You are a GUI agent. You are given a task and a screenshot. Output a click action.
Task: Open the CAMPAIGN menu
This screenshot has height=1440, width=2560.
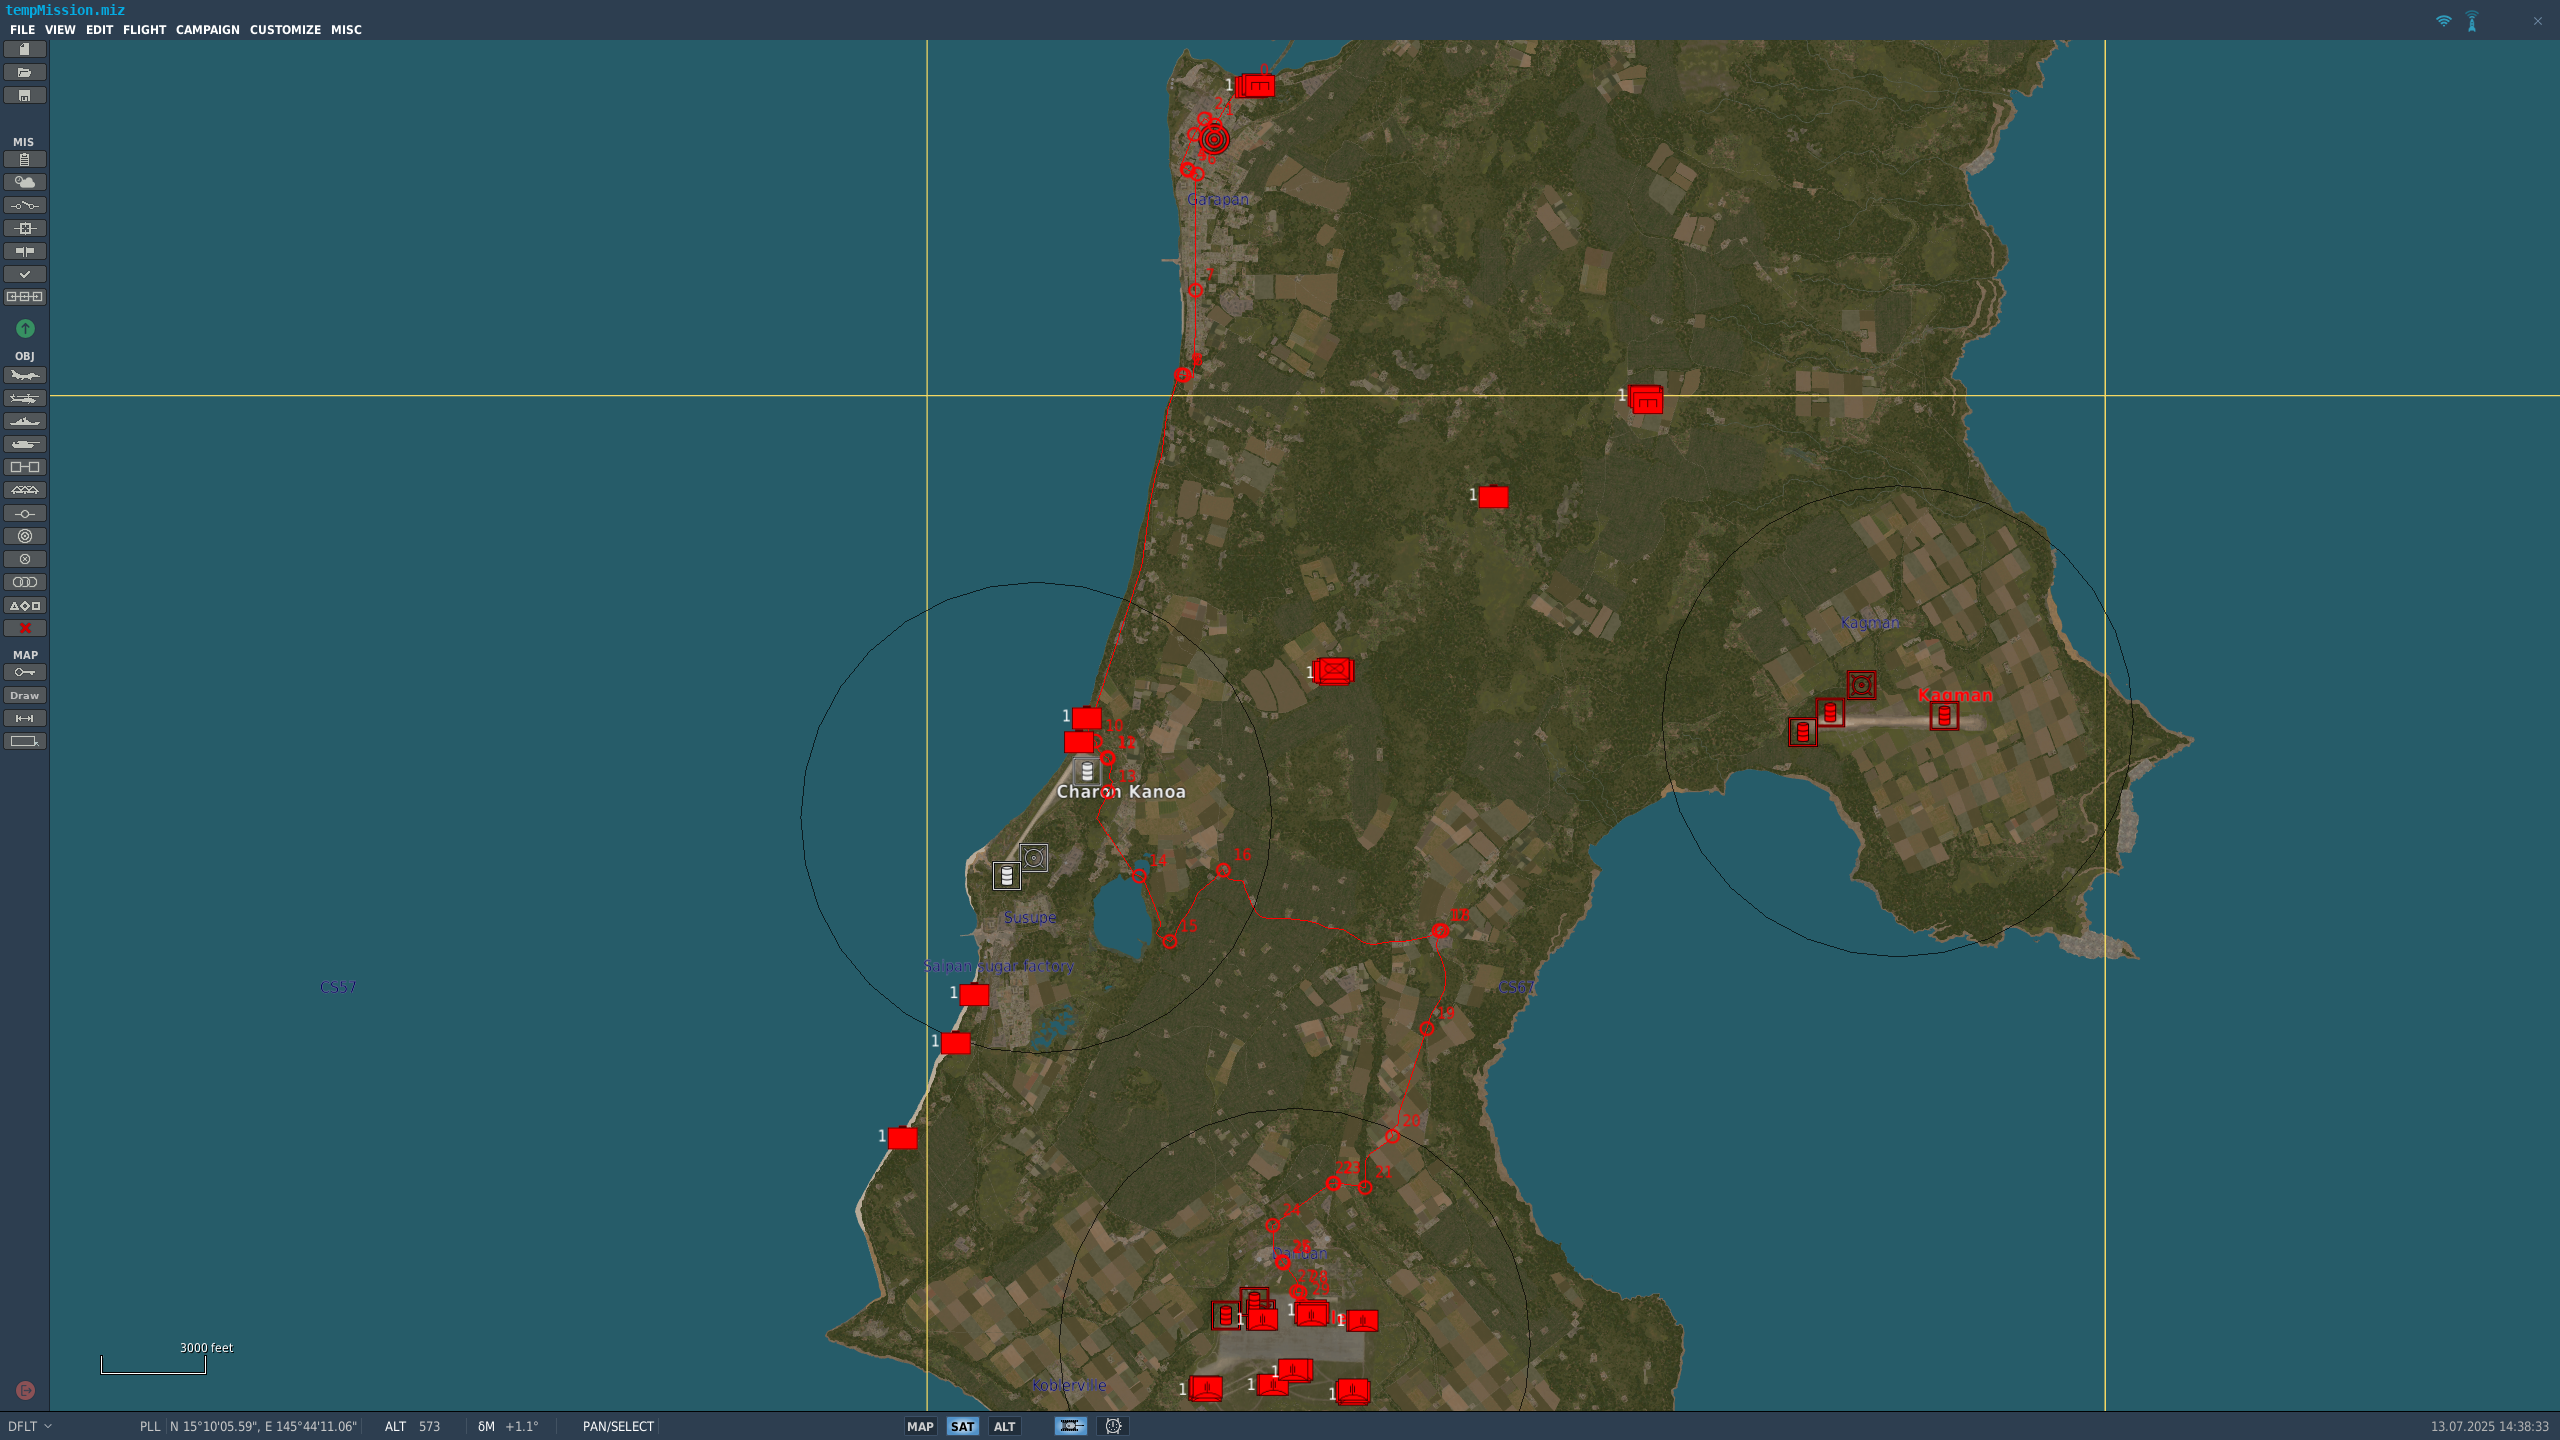click(207, 30)
